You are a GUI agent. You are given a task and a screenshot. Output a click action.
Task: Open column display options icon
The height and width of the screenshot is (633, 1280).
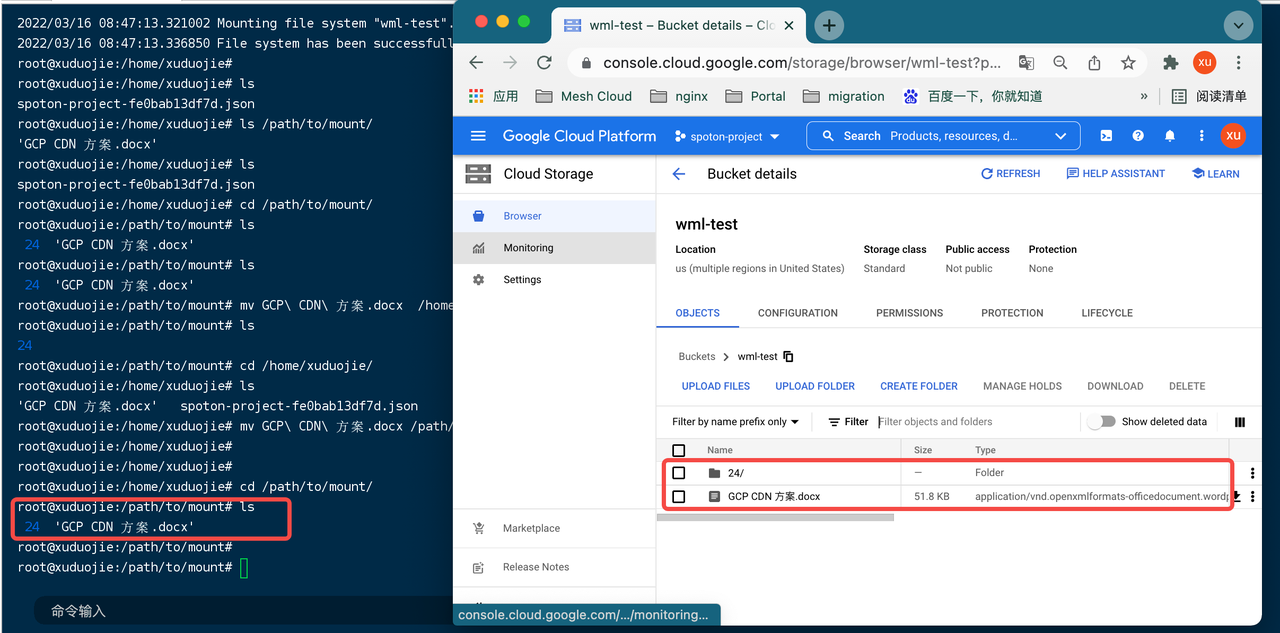coord(1240,422)
